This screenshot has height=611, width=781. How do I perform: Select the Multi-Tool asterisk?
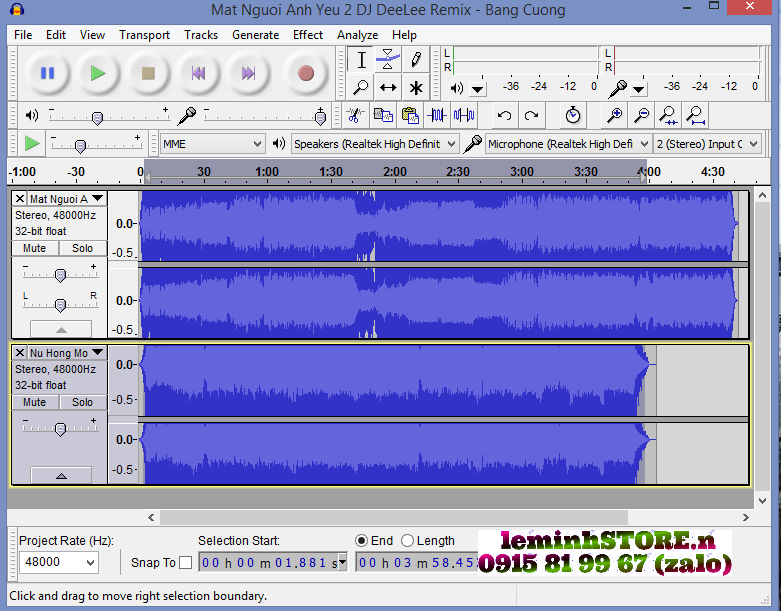click(x=415, y=88)
